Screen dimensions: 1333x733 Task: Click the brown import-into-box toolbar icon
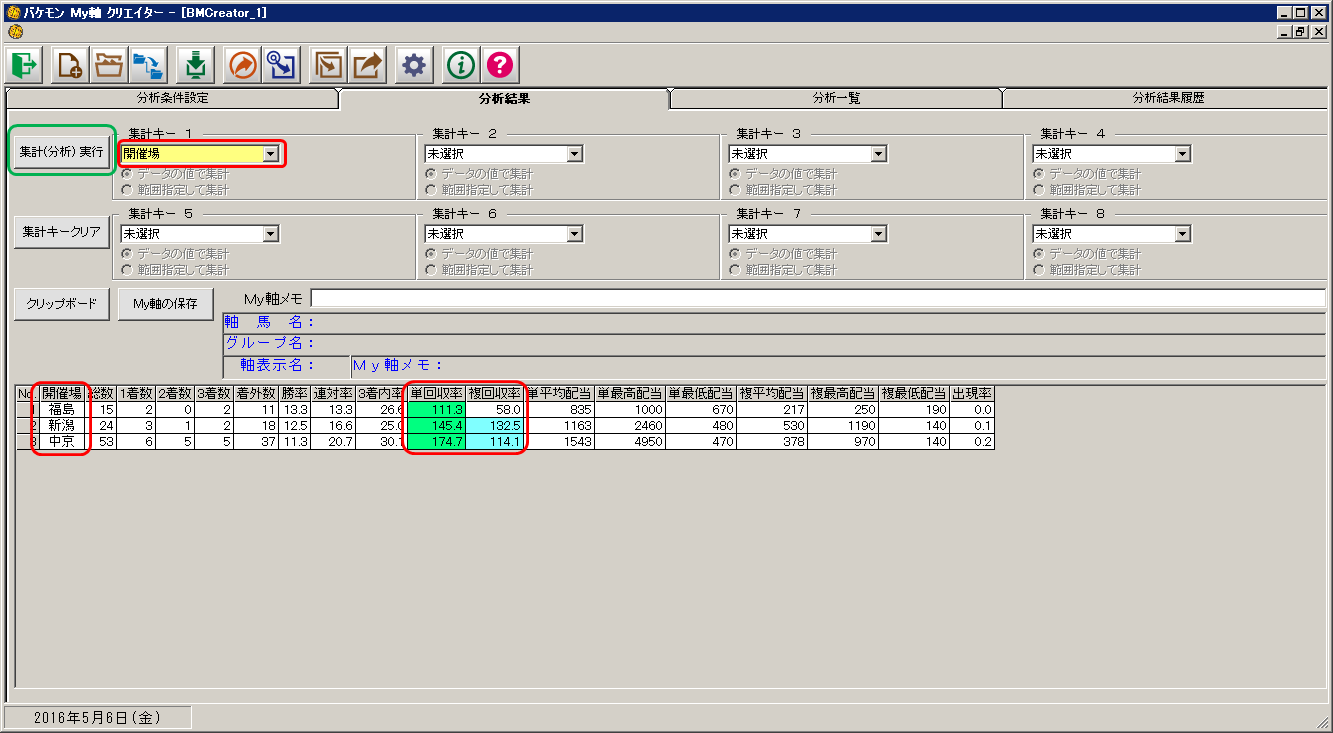click(328, 66)
